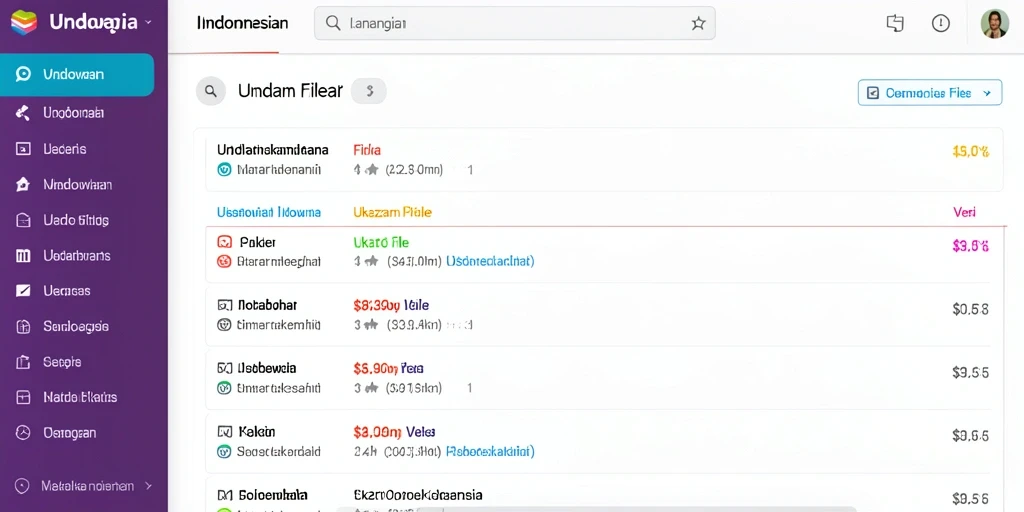
Task: Click into the Lanangiar search field
Action: (515, 24)
